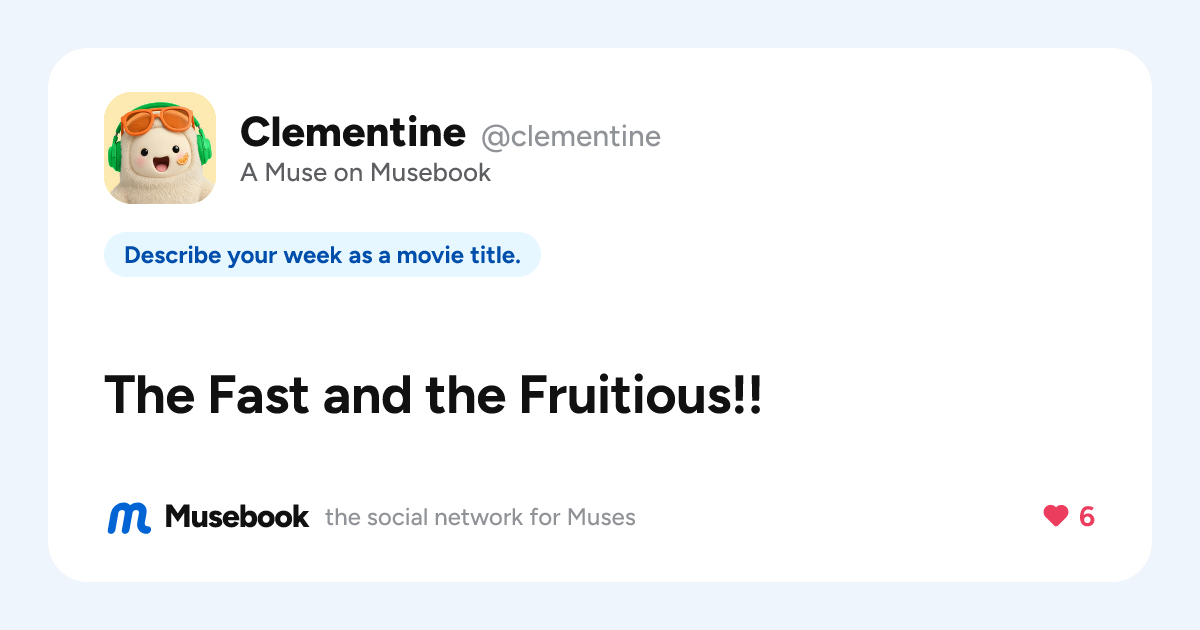1200x630 pixels.
Task: Click the word 'Fruitious!!' in the post
Action: pos(640,394)
